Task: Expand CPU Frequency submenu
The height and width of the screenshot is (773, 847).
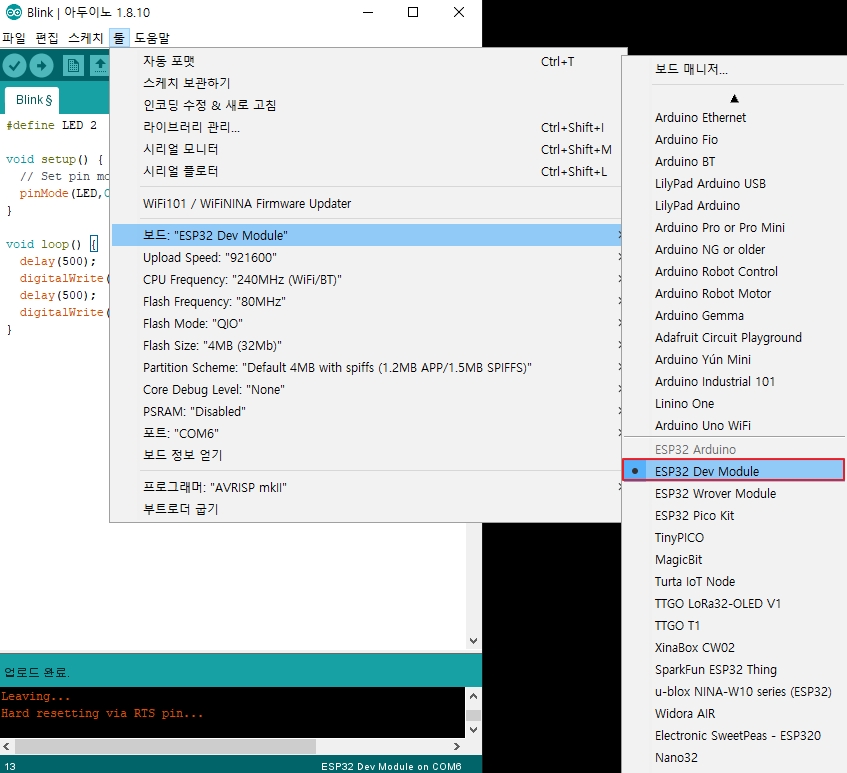Action: (366, 280)
